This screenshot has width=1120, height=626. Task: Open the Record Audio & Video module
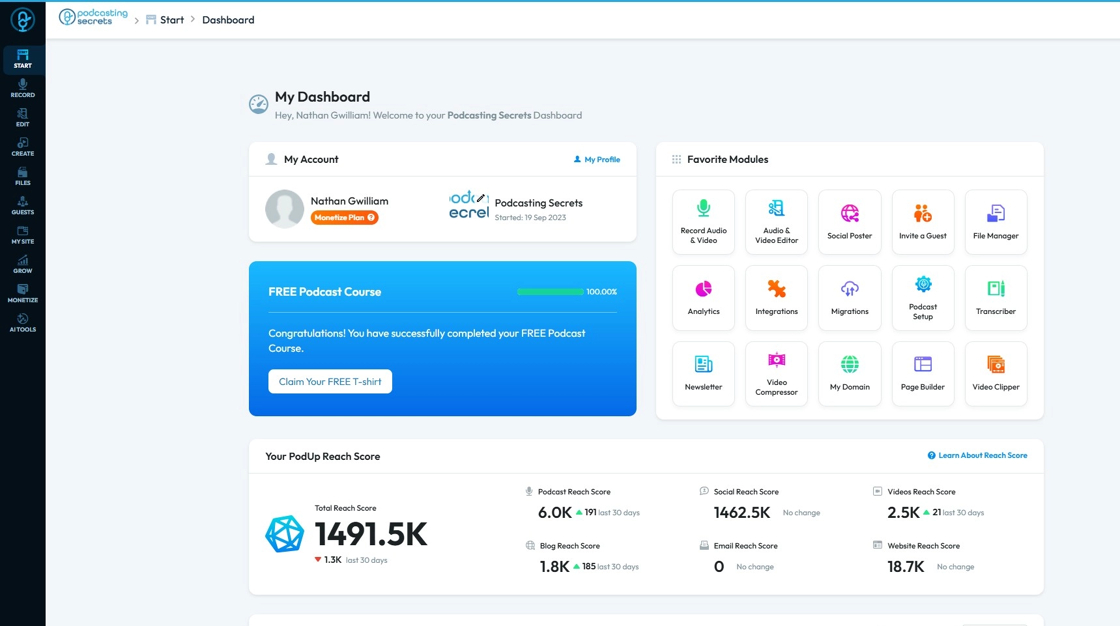tap(704, 222)
